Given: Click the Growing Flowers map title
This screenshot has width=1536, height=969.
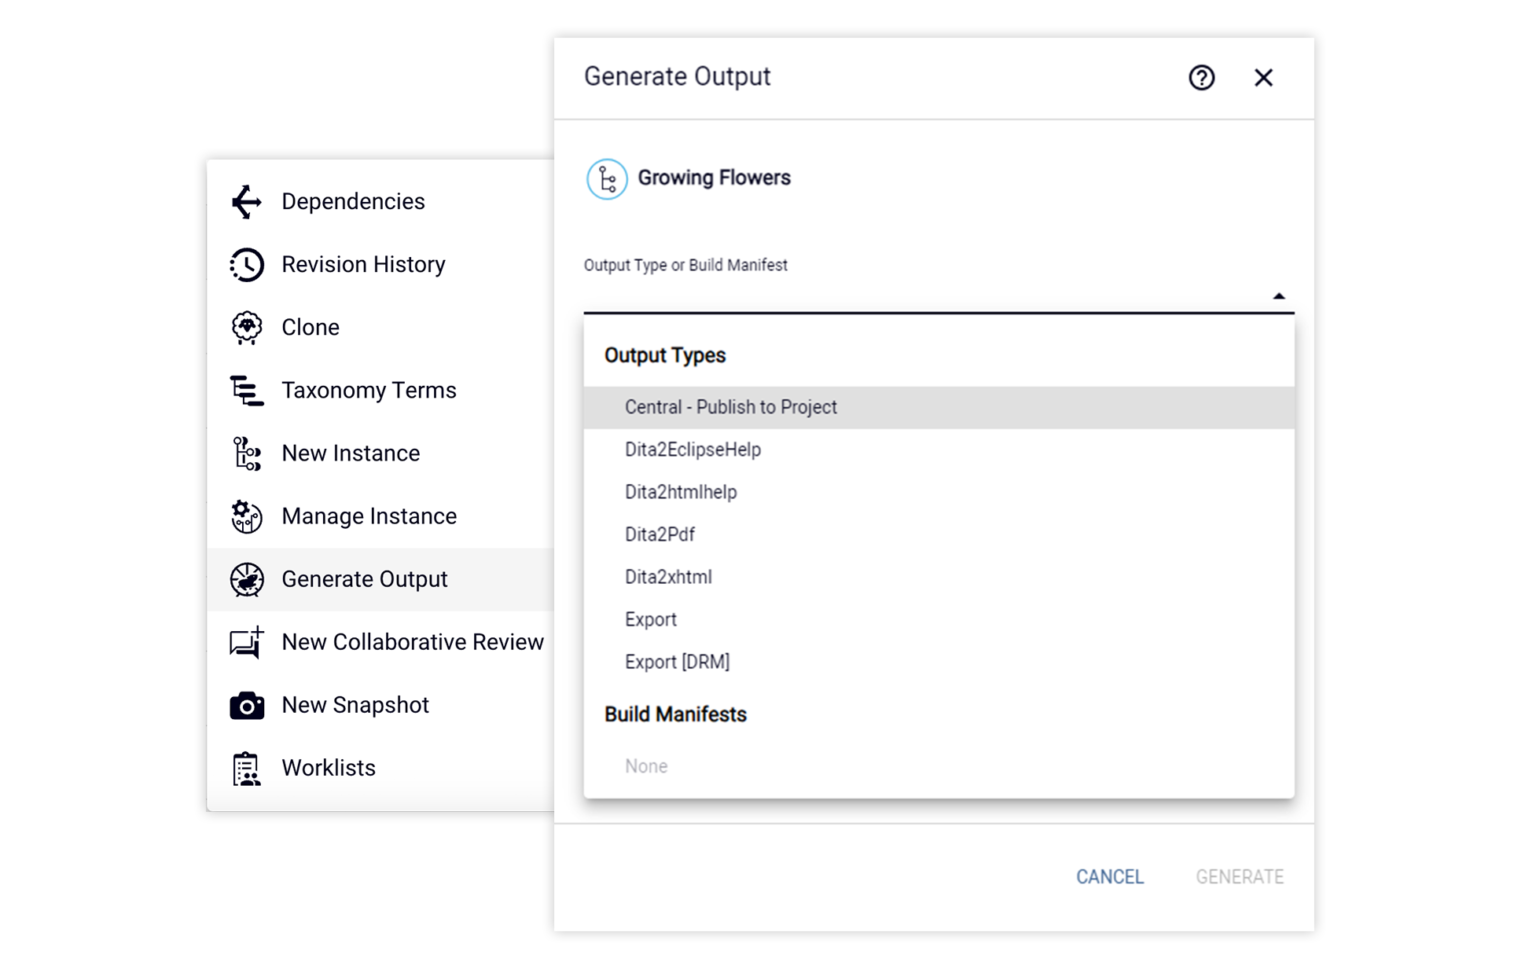Looking at the screenshot, I should pyautogui.click(x=714, y=178).
